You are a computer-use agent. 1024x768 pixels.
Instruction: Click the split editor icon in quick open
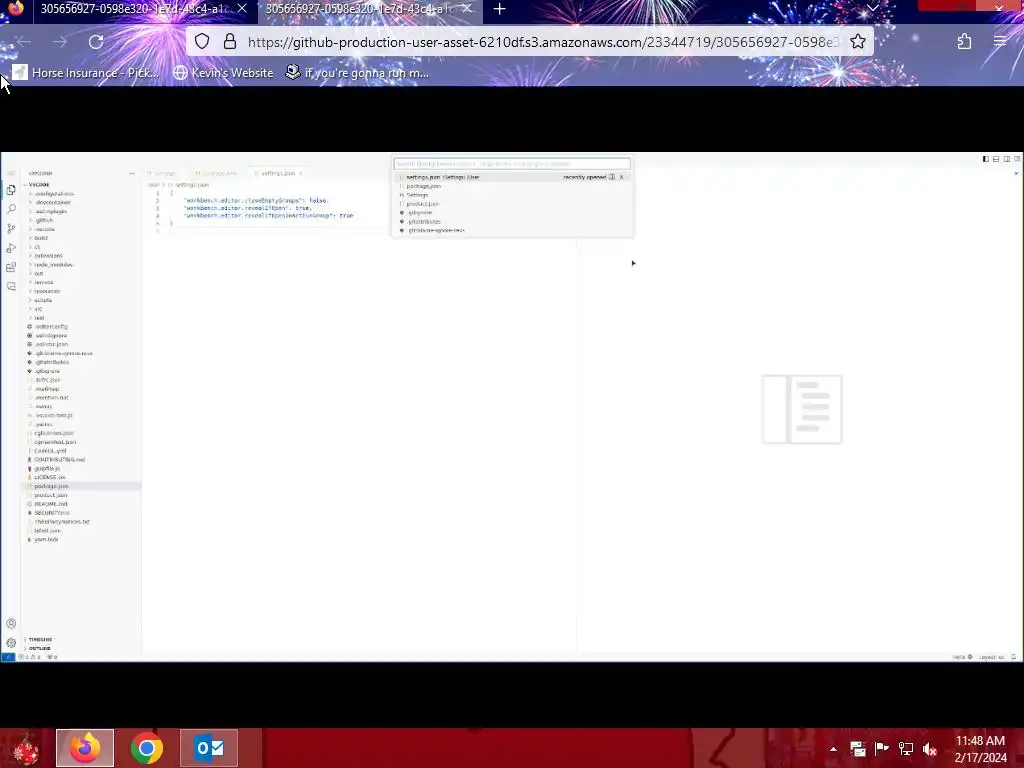(612, 177)
